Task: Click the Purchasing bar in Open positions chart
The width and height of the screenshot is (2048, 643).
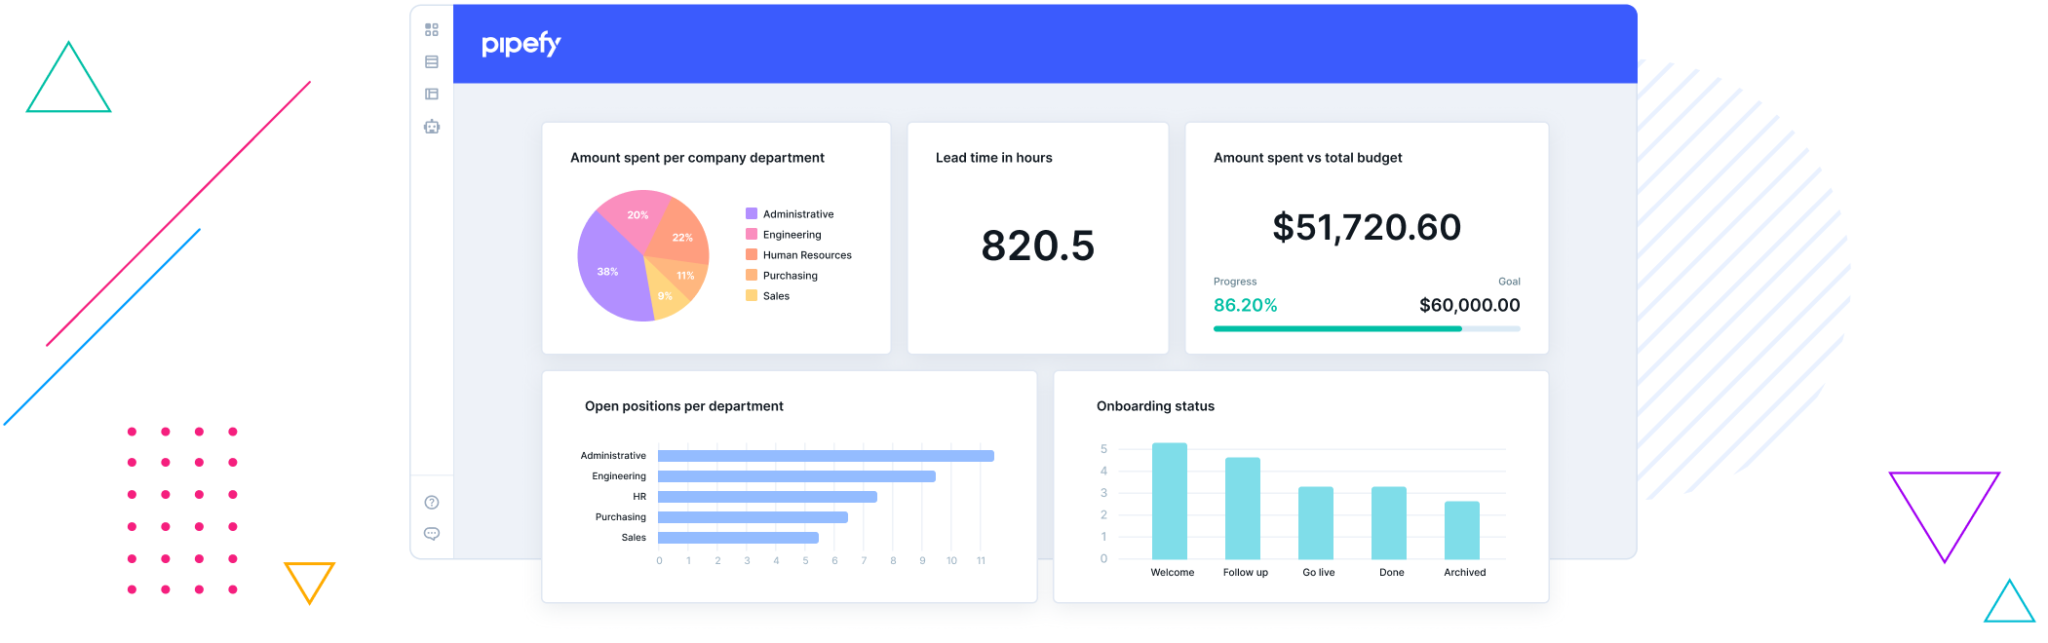Action: (753, 517)
